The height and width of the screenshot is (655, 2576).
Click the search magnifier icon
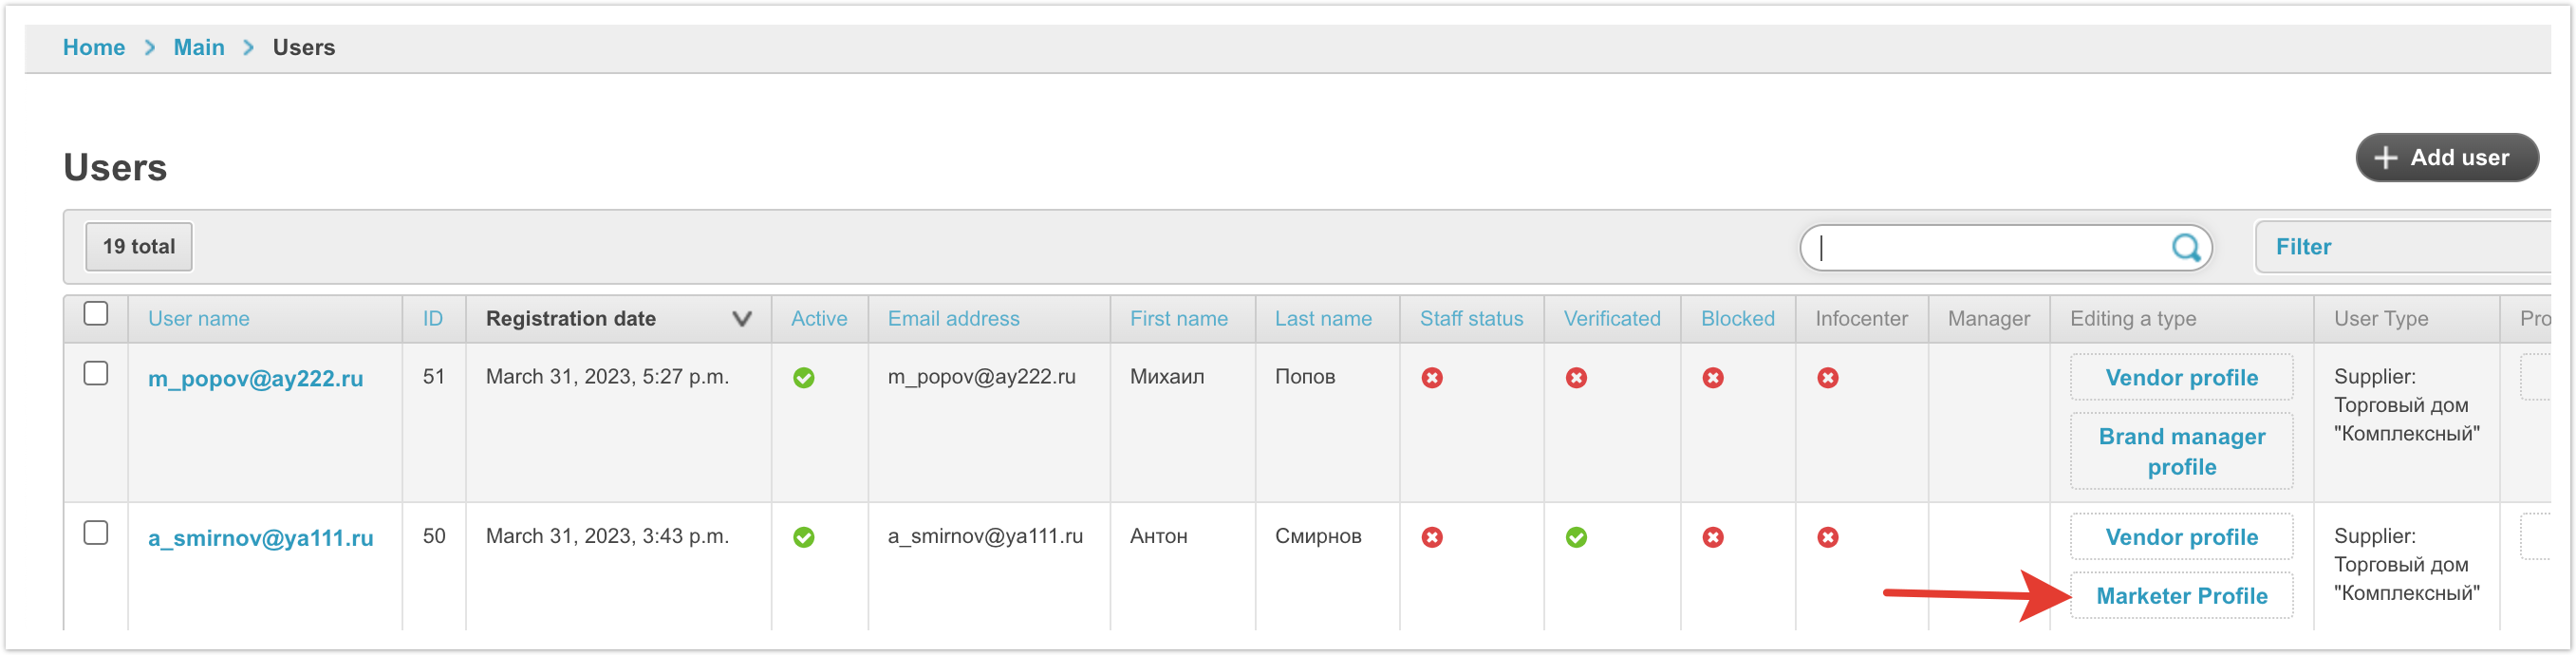tap(2185, 247)
